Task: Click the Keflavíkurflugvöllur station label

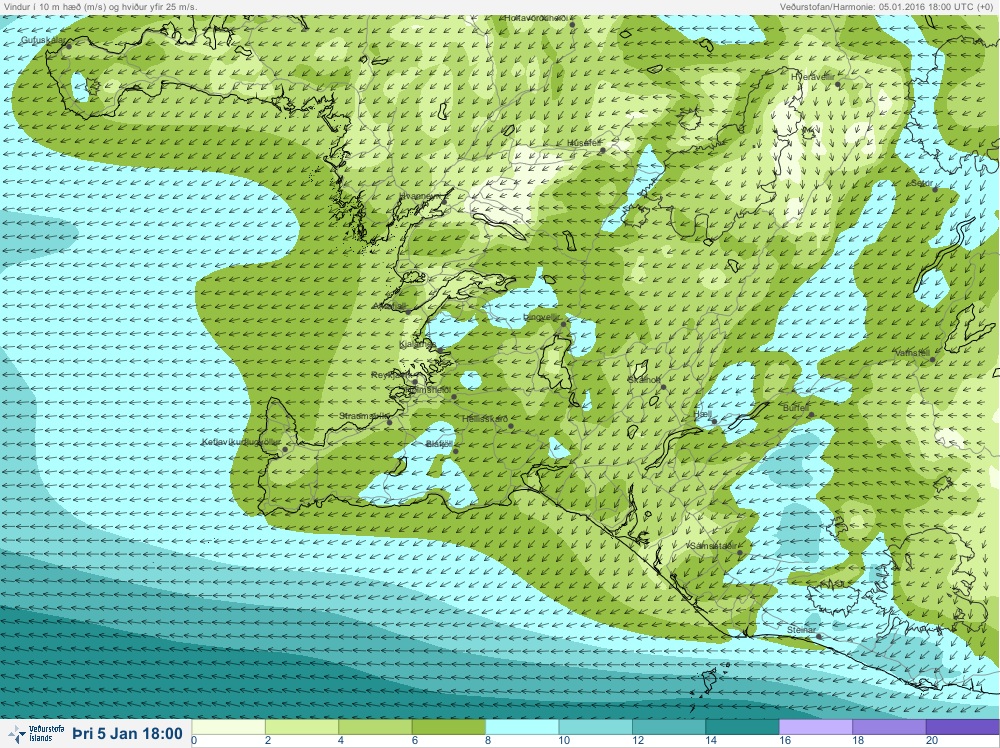Action: 241,442
